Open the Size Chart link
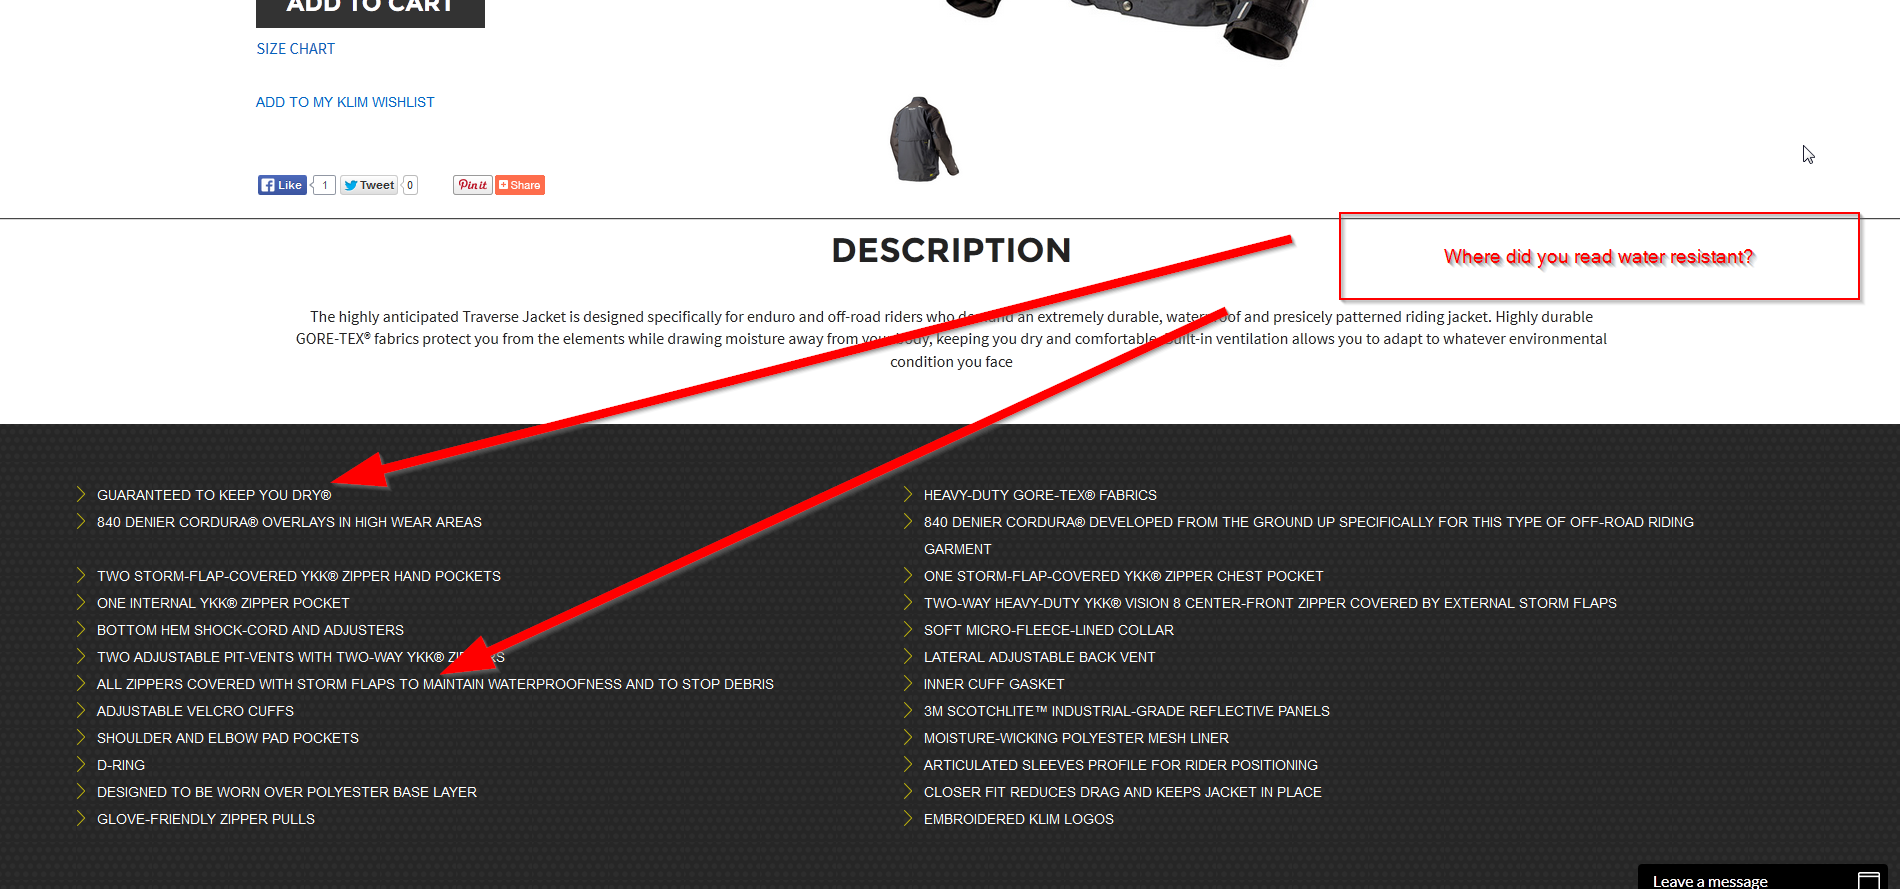Image resolution: width=1900 pixels, height=889 pixels. pyautogui.click(x=295, y=48)
